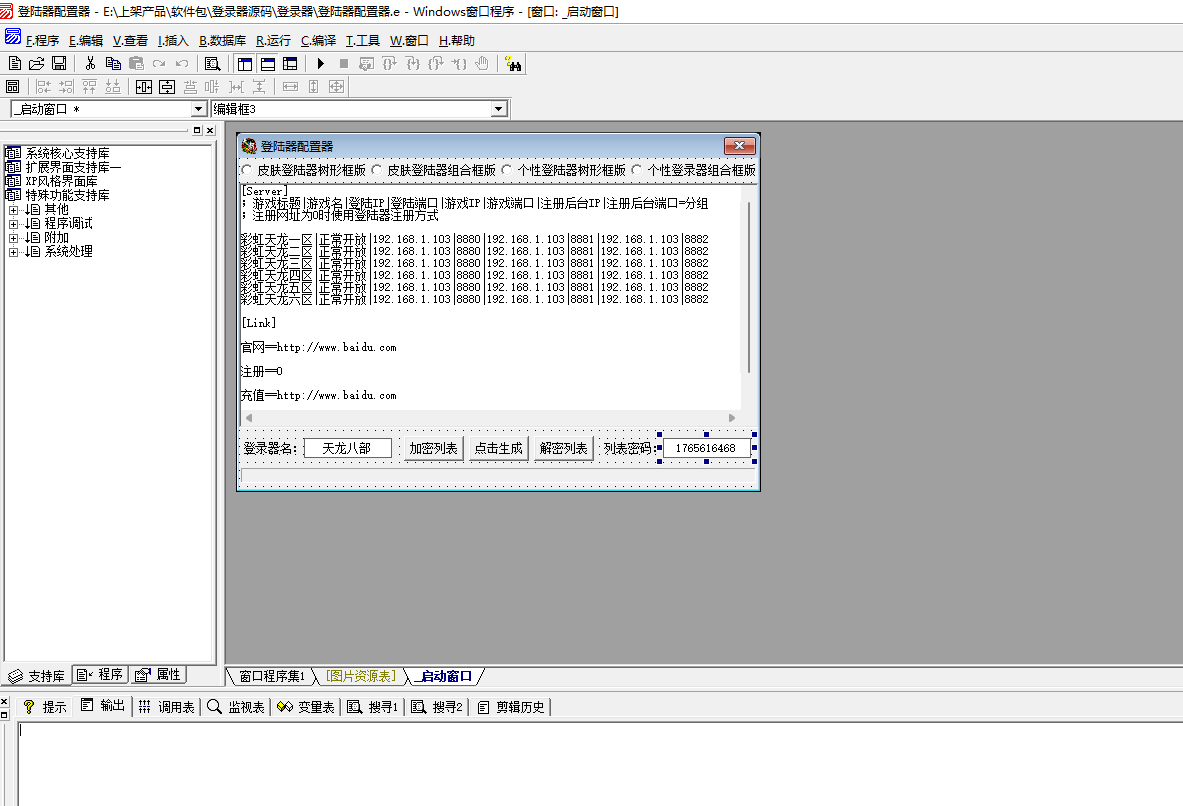Click the find magnifier document icon
Image resolution: width=1183 pixels, height=806 pixels.
[212, 63]
